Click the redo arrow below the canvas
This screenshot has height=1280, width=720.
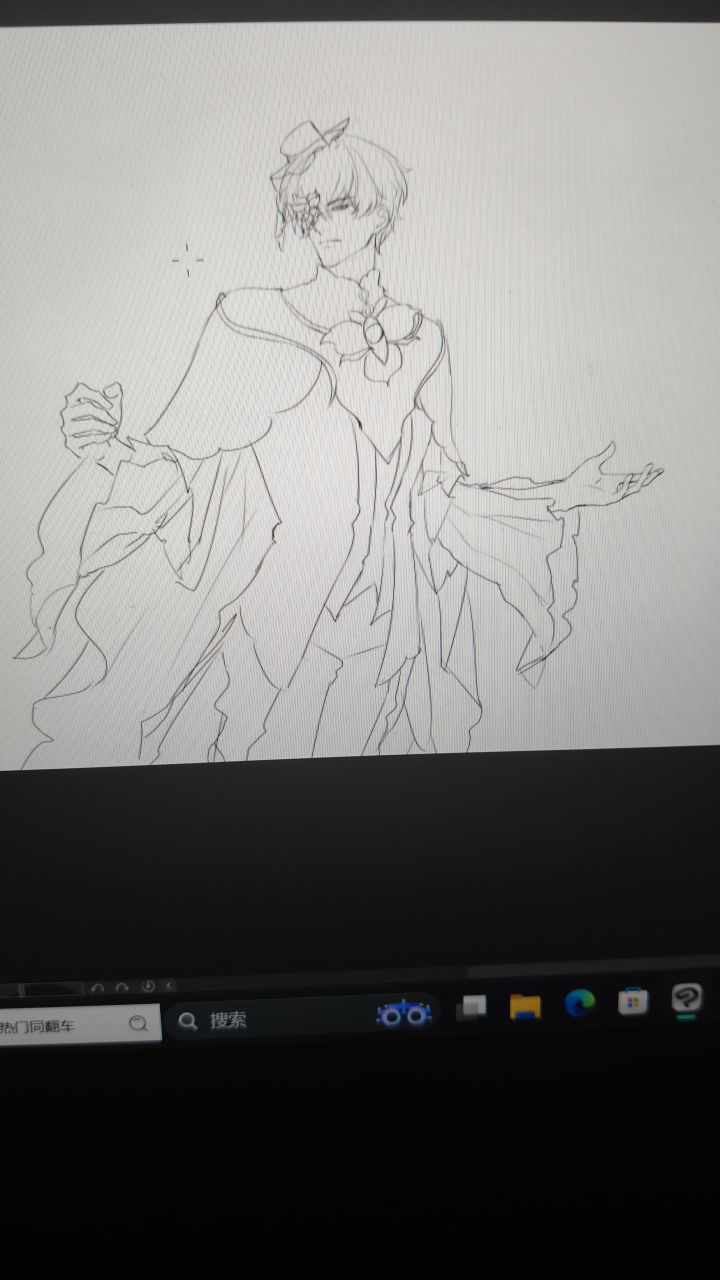tap(122, 987)
